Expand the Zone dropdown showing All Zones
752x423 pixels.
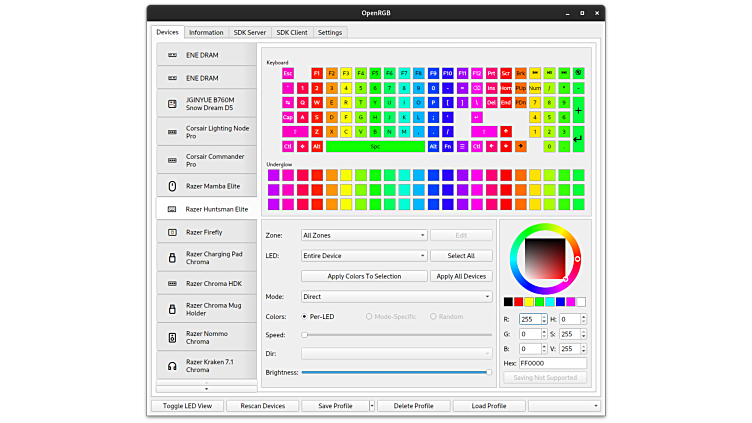click(364, 236)
